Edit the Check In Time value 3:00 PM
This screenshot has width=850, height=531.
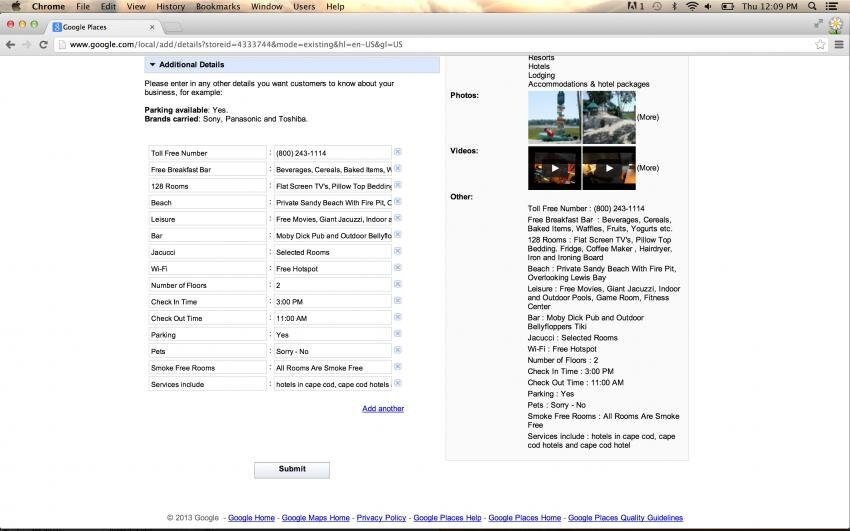click(332, 302)
